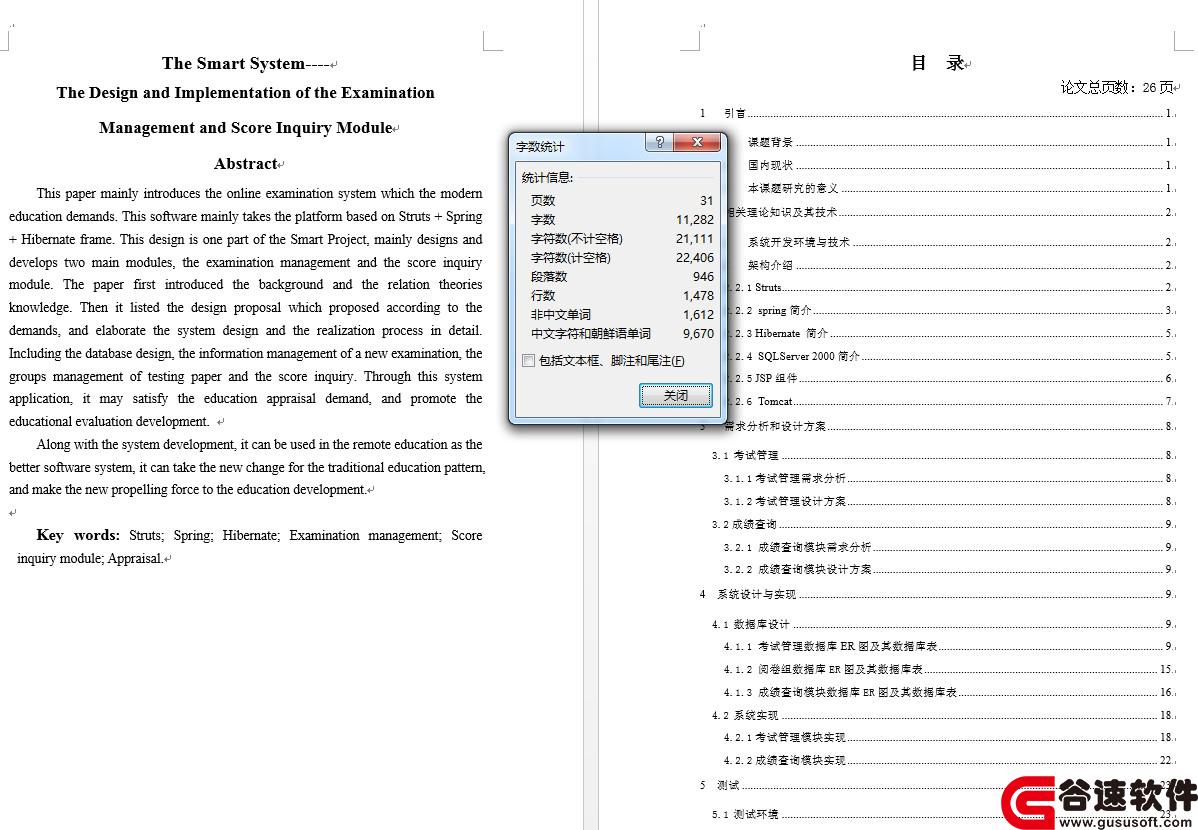The image size is (1198, 830).
Task: Open the TOC entry 3.1 考试管理
Action: [x=944, y=456]
